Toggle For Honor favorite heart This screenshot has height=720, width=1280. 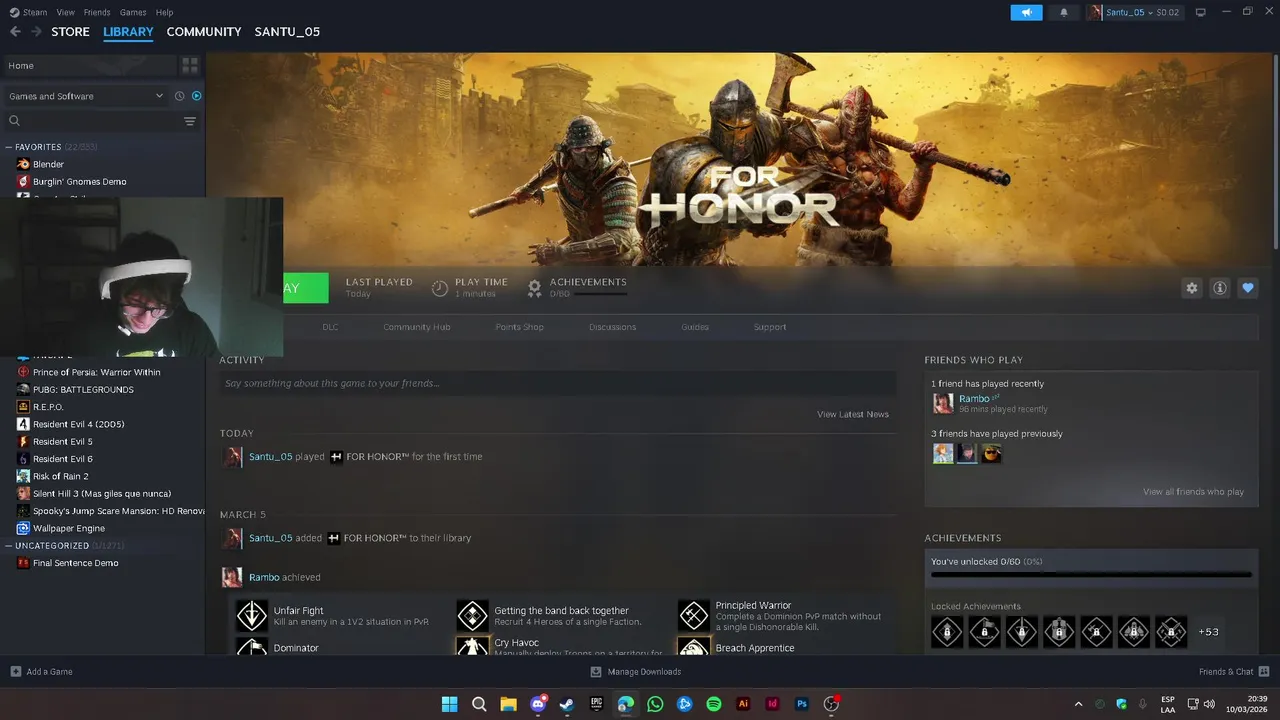pos(1247,288)
